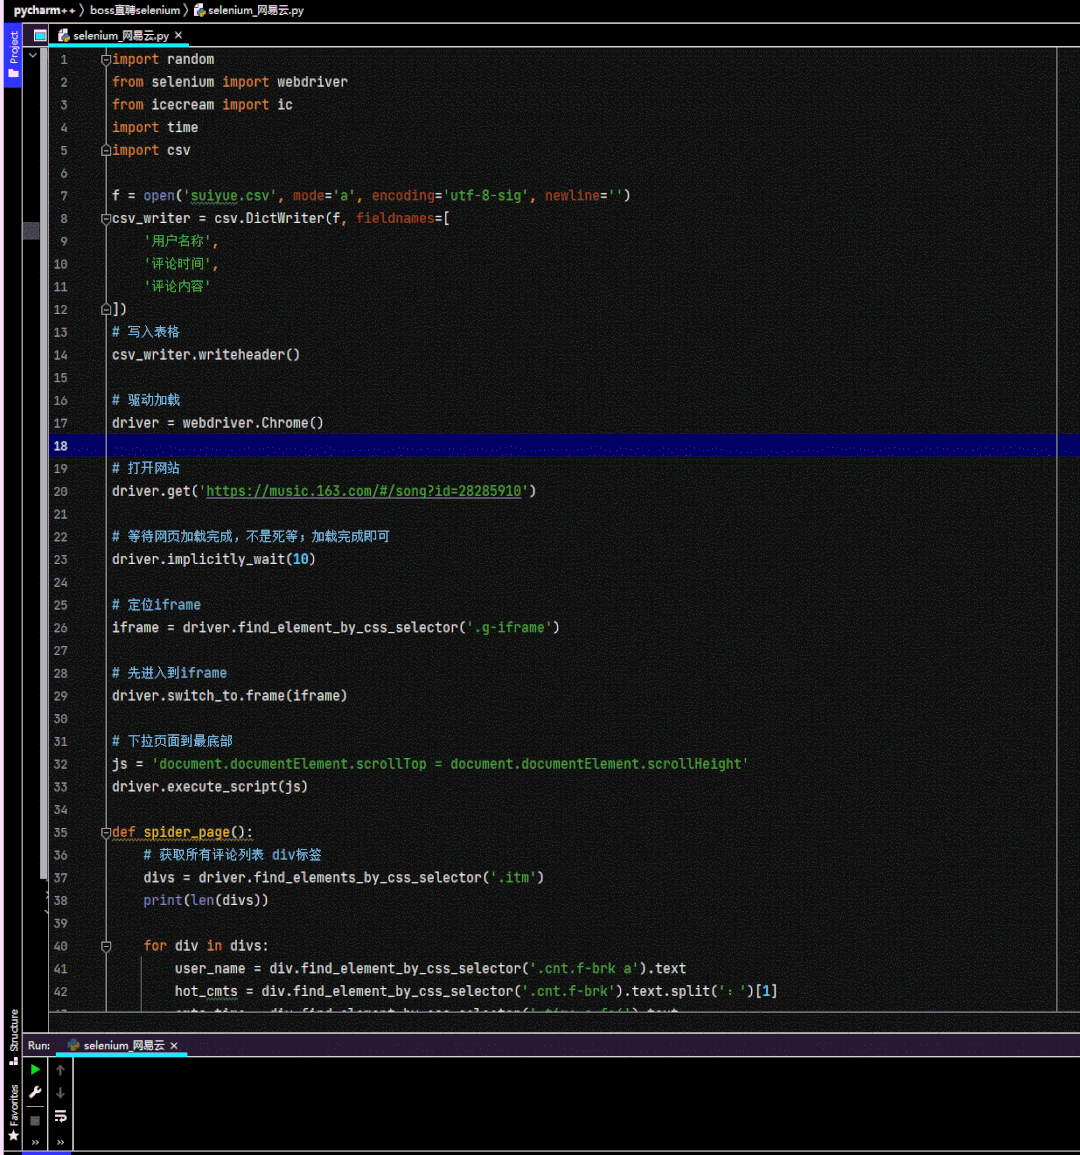Screen dimensions: 1080x1155
Task: Click comment # 定位iframe
Action: point(156,605)
